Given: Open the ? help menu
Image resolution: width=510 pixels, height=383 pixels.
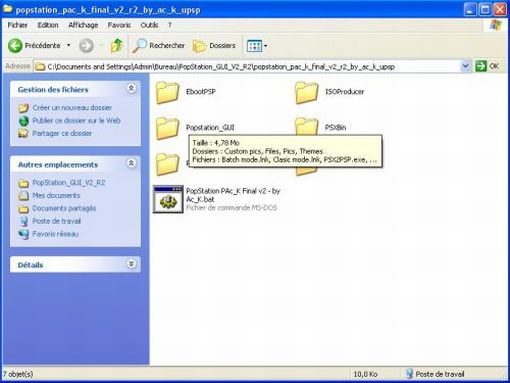Looking at the screenshot, I should point(170,25).
